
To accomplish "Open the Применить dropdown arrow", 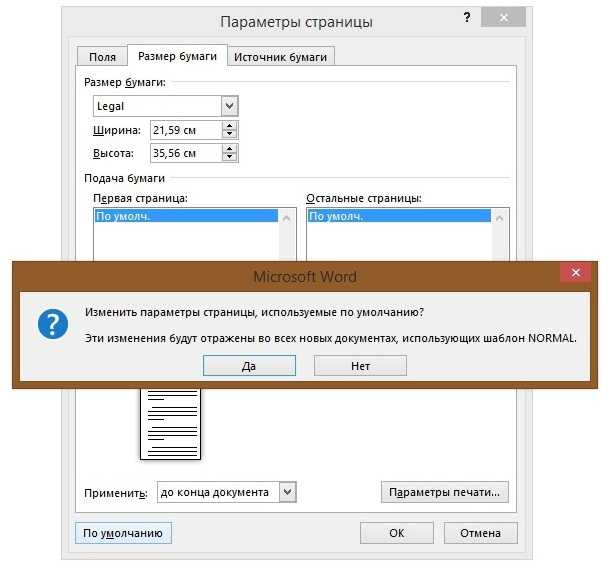I will (288, 492).
